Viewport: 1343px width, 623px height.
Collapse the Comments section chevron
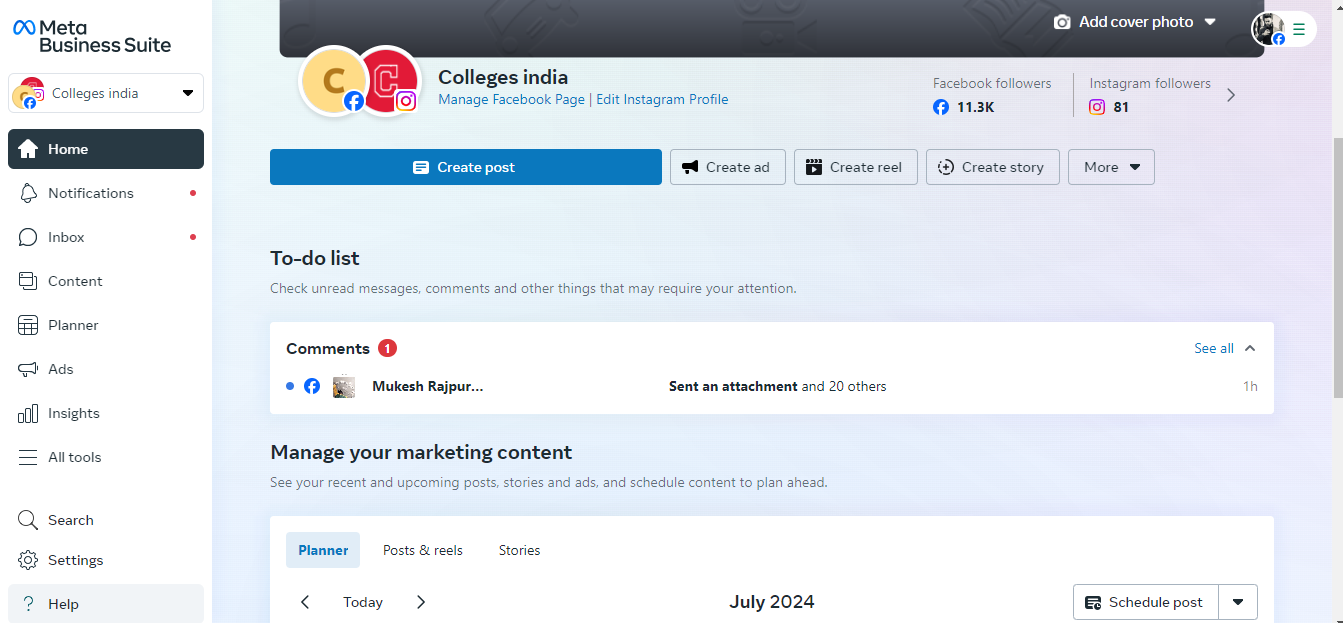coord(1250,348)
